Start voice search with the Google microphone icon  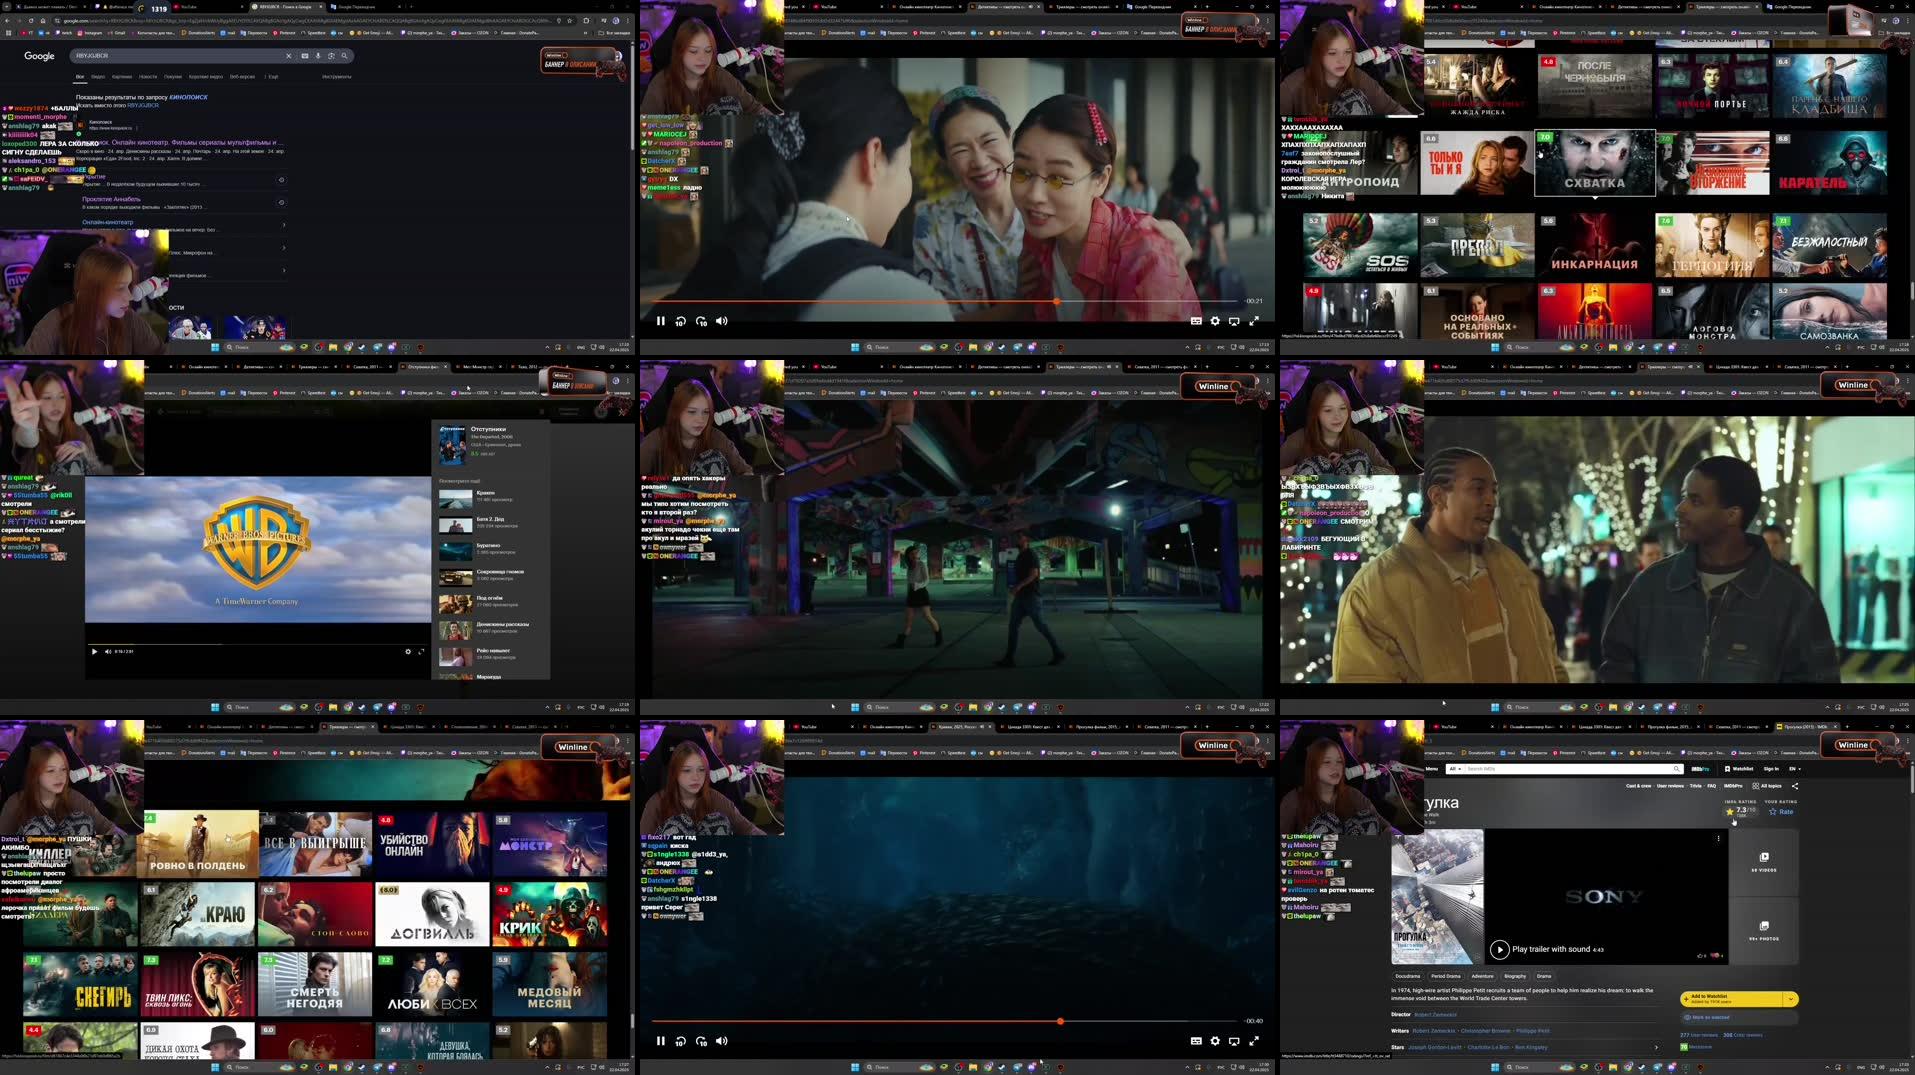[318, 56]
